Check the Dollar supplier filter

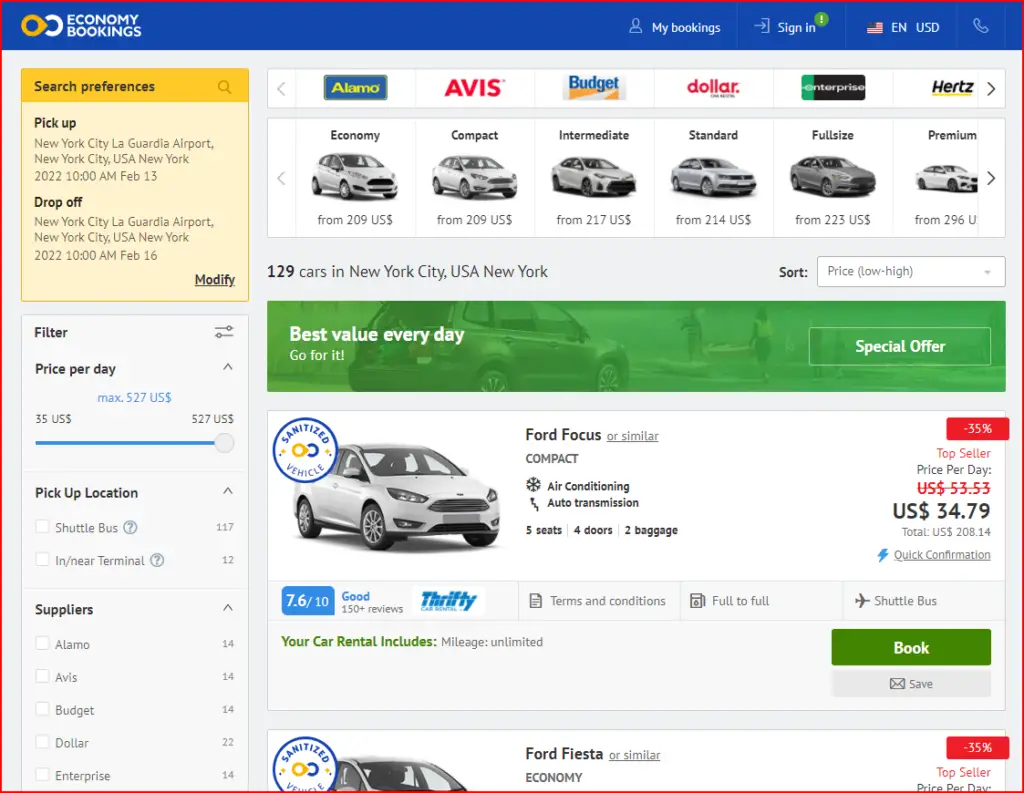tap(42, 742)
